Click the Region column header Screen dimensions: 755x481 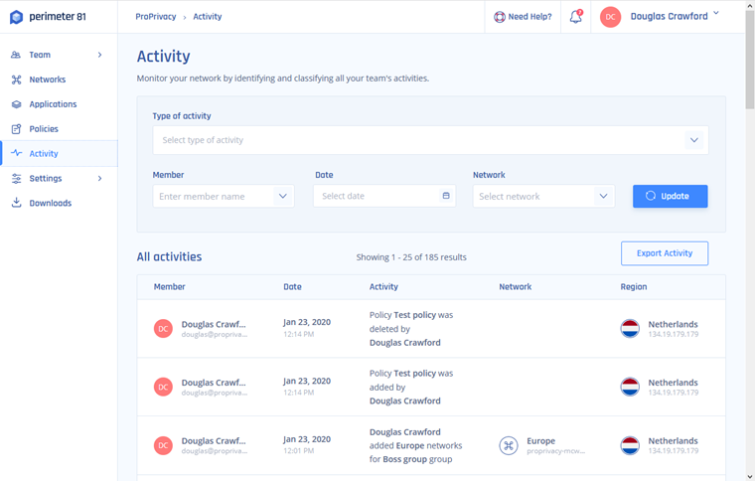pos(634,286)
